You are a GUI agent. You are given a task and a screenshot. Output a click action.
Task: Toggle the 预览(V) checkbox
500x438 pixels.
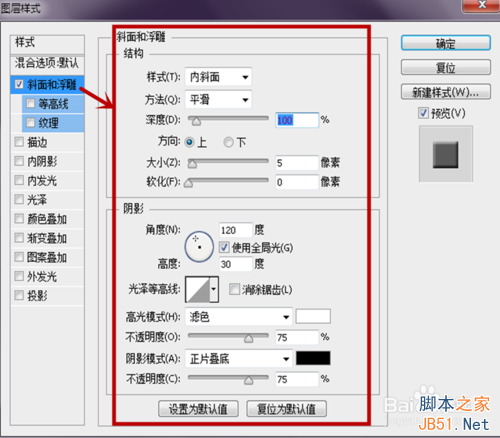(423, 113)
